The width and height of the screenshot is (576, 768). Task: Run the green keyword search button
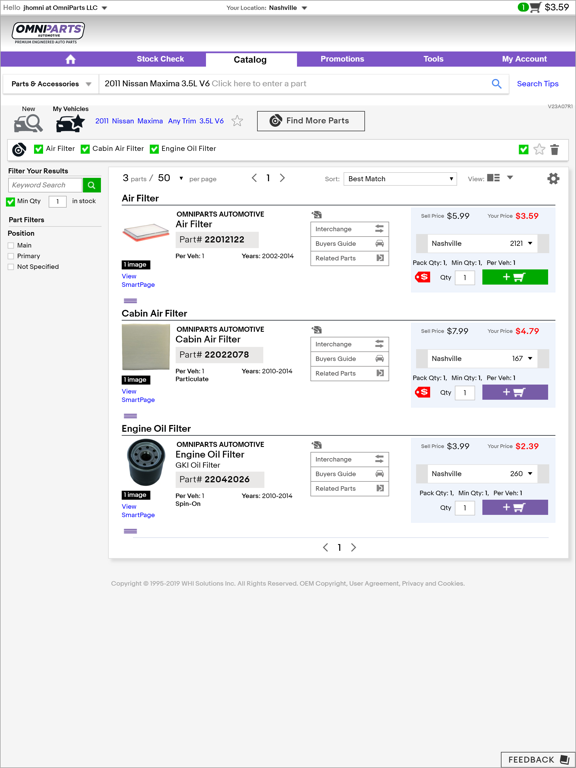[92, 185]
